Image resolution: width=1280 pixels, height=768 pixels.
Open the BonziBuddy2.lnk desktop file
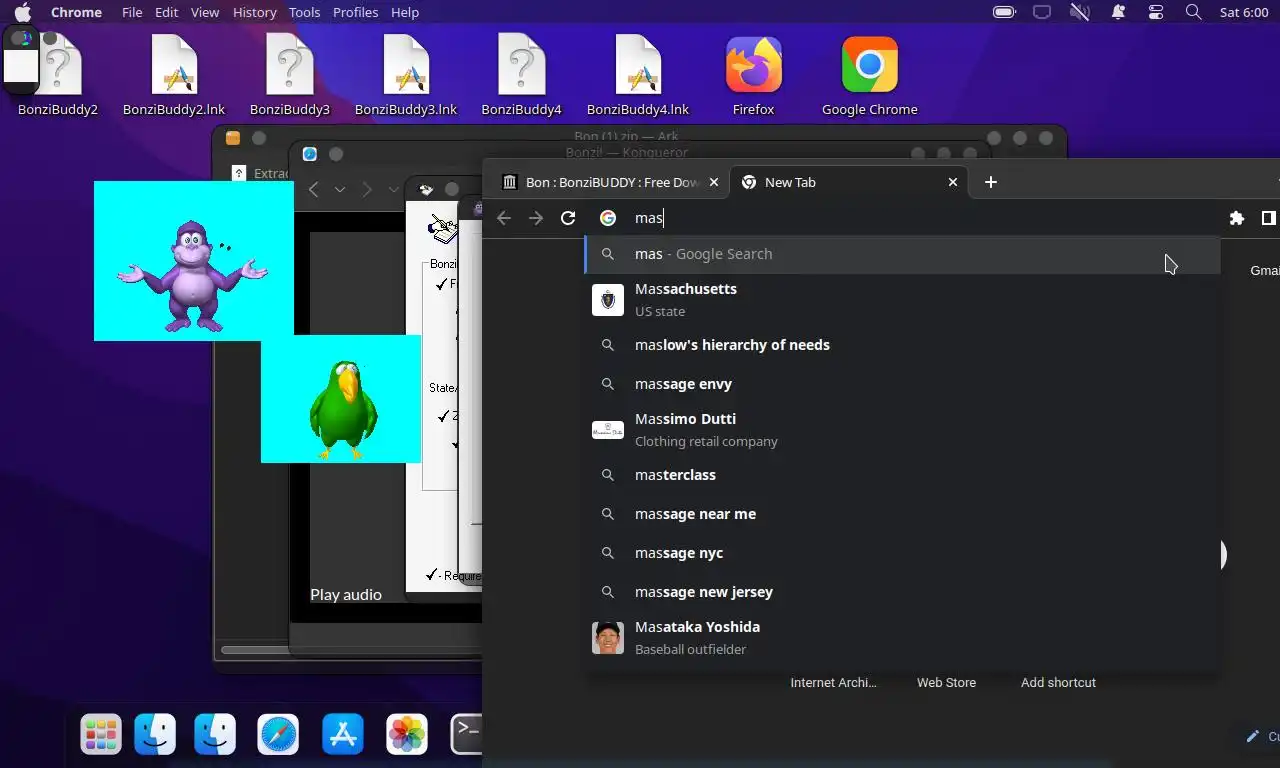tap(174, 76)
